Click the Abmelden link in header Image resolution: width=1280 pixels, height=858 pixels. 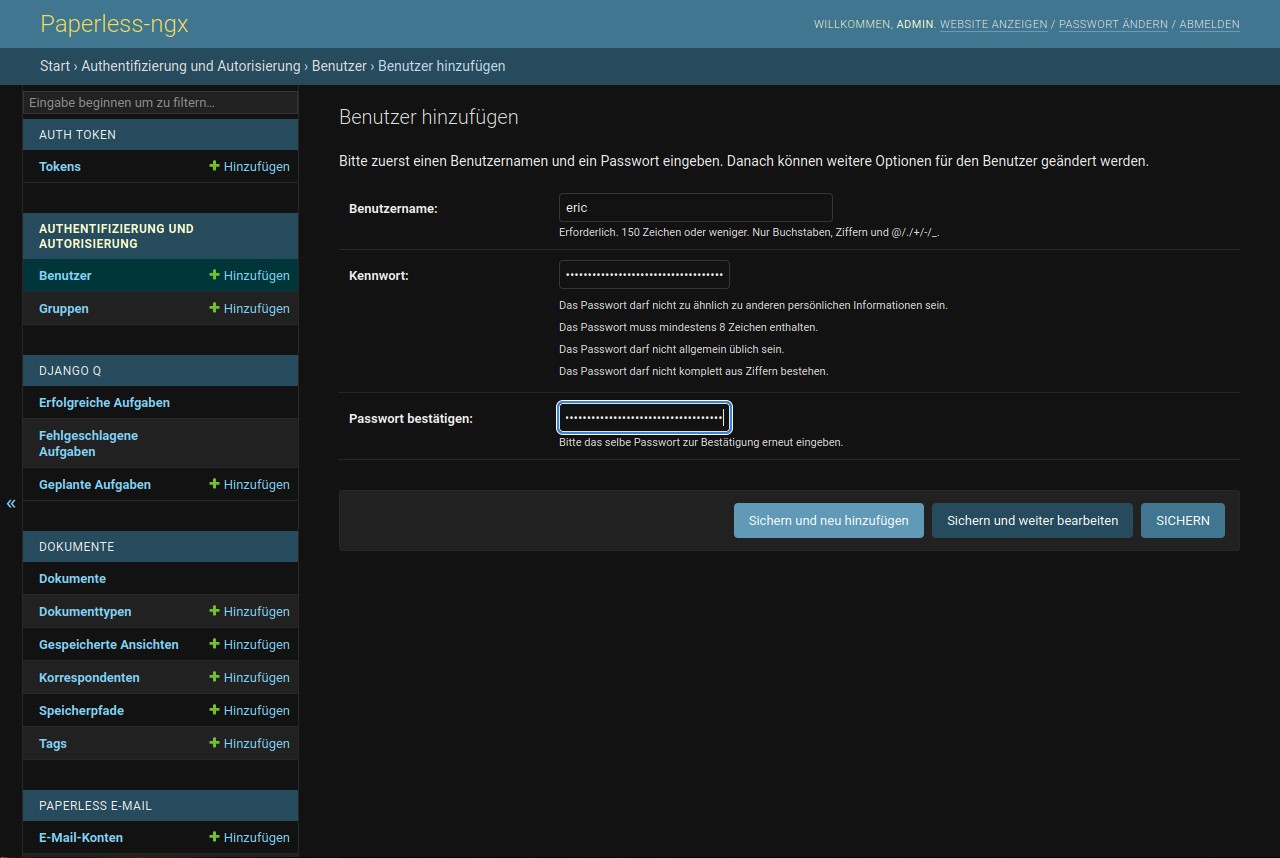[x=1209, y=24]
